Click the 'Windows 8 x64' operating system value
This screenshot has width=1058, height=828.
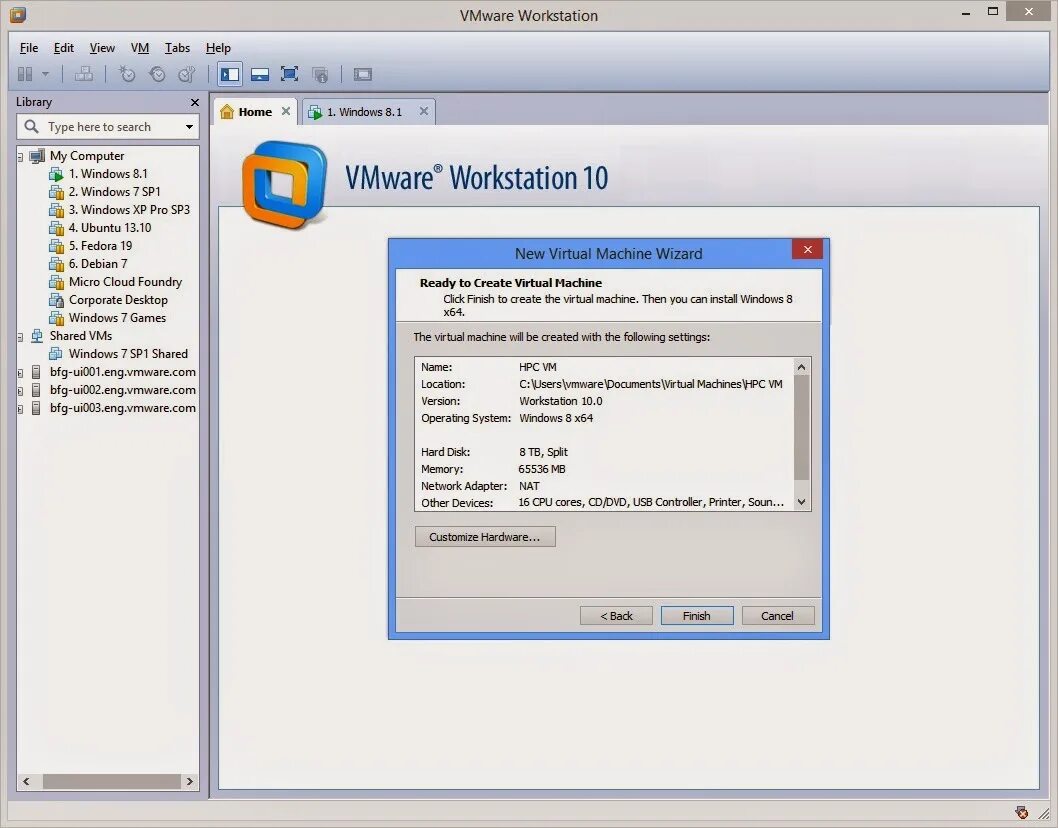click(556, 418)
